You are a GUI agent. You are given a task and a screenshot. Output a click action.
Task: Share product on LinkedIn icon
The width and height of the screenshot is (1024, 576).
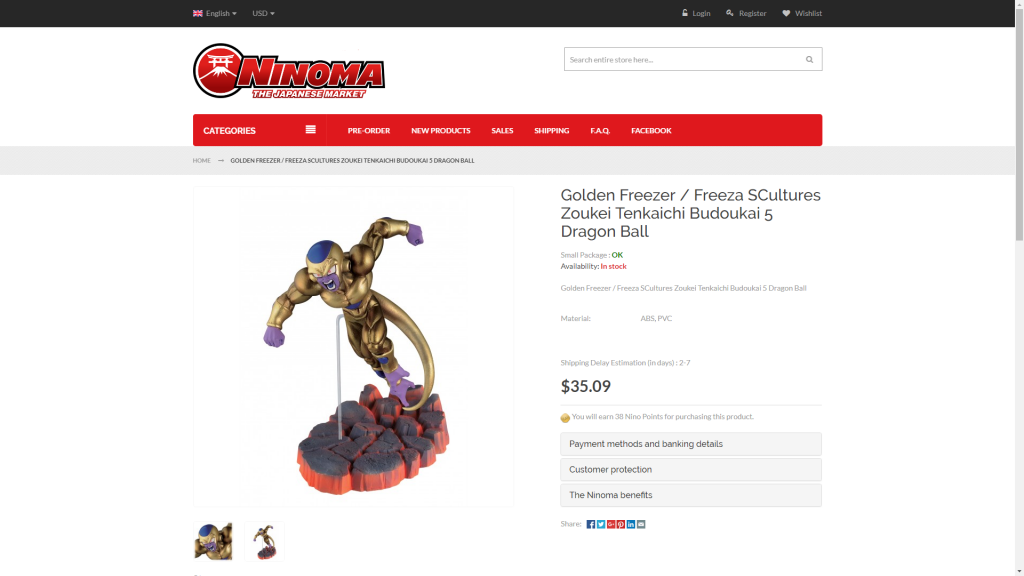(631, 524)
